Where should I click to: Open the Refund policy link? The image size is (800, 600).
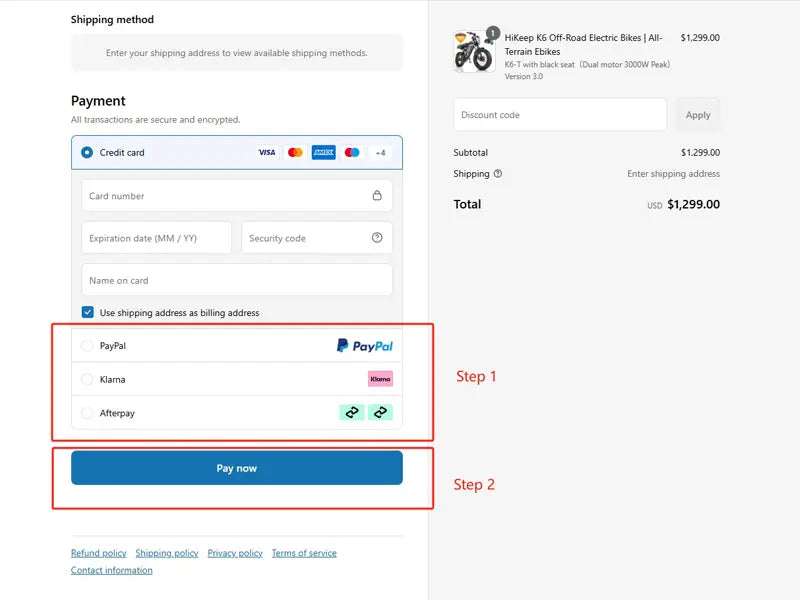click(x=99, y=553)
